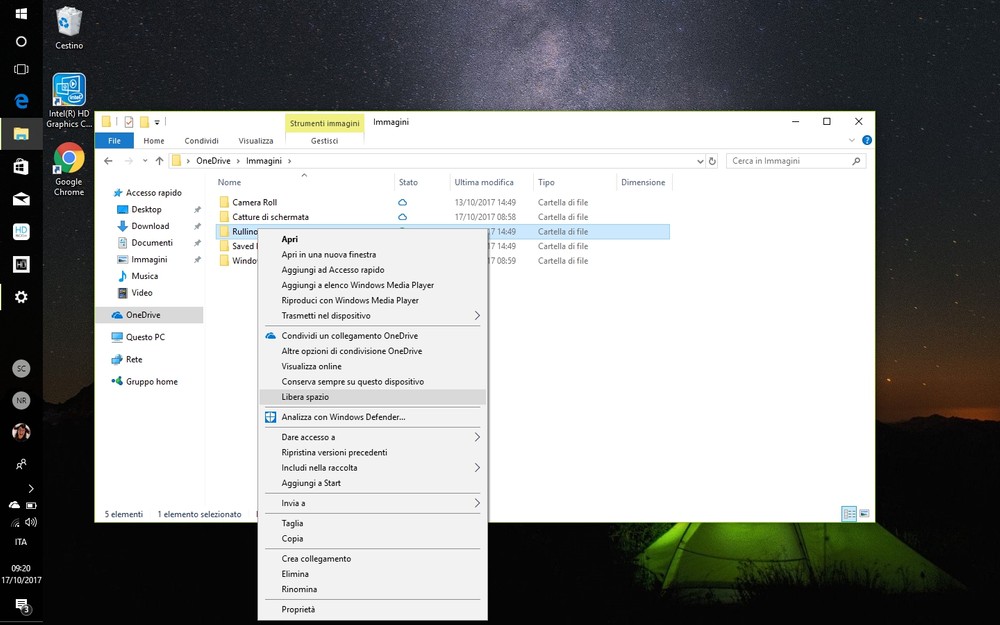
Task: Click the File Explorer help question mark icon
Action: [866, 141]
